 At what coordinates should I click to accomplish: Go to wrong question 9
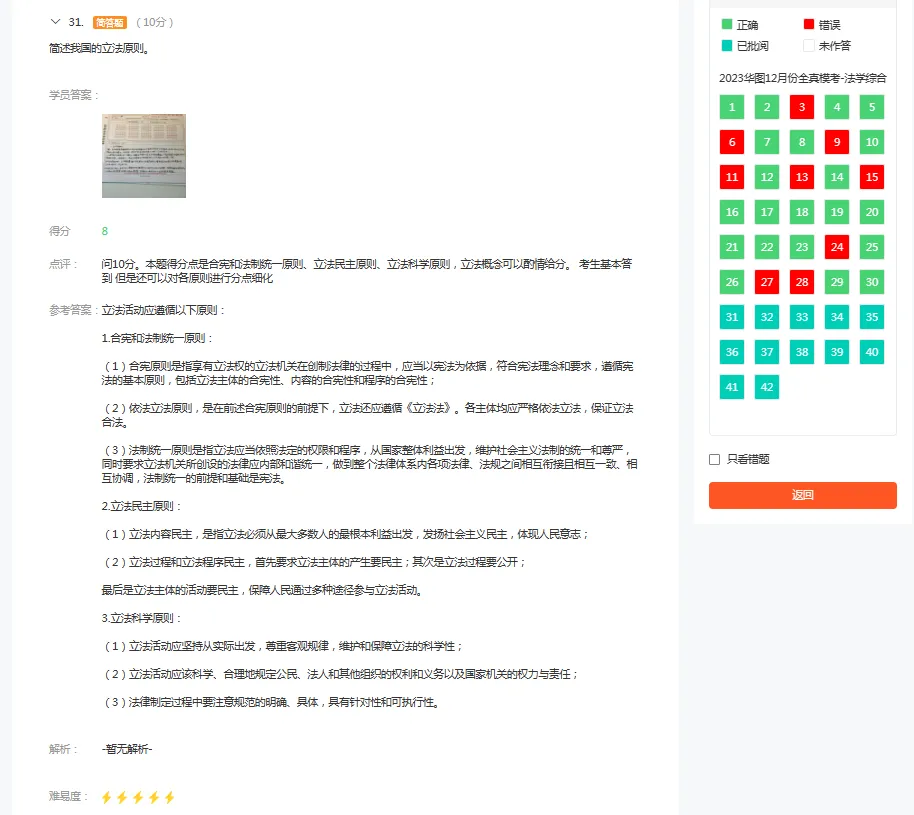click(x=837, y=142)
